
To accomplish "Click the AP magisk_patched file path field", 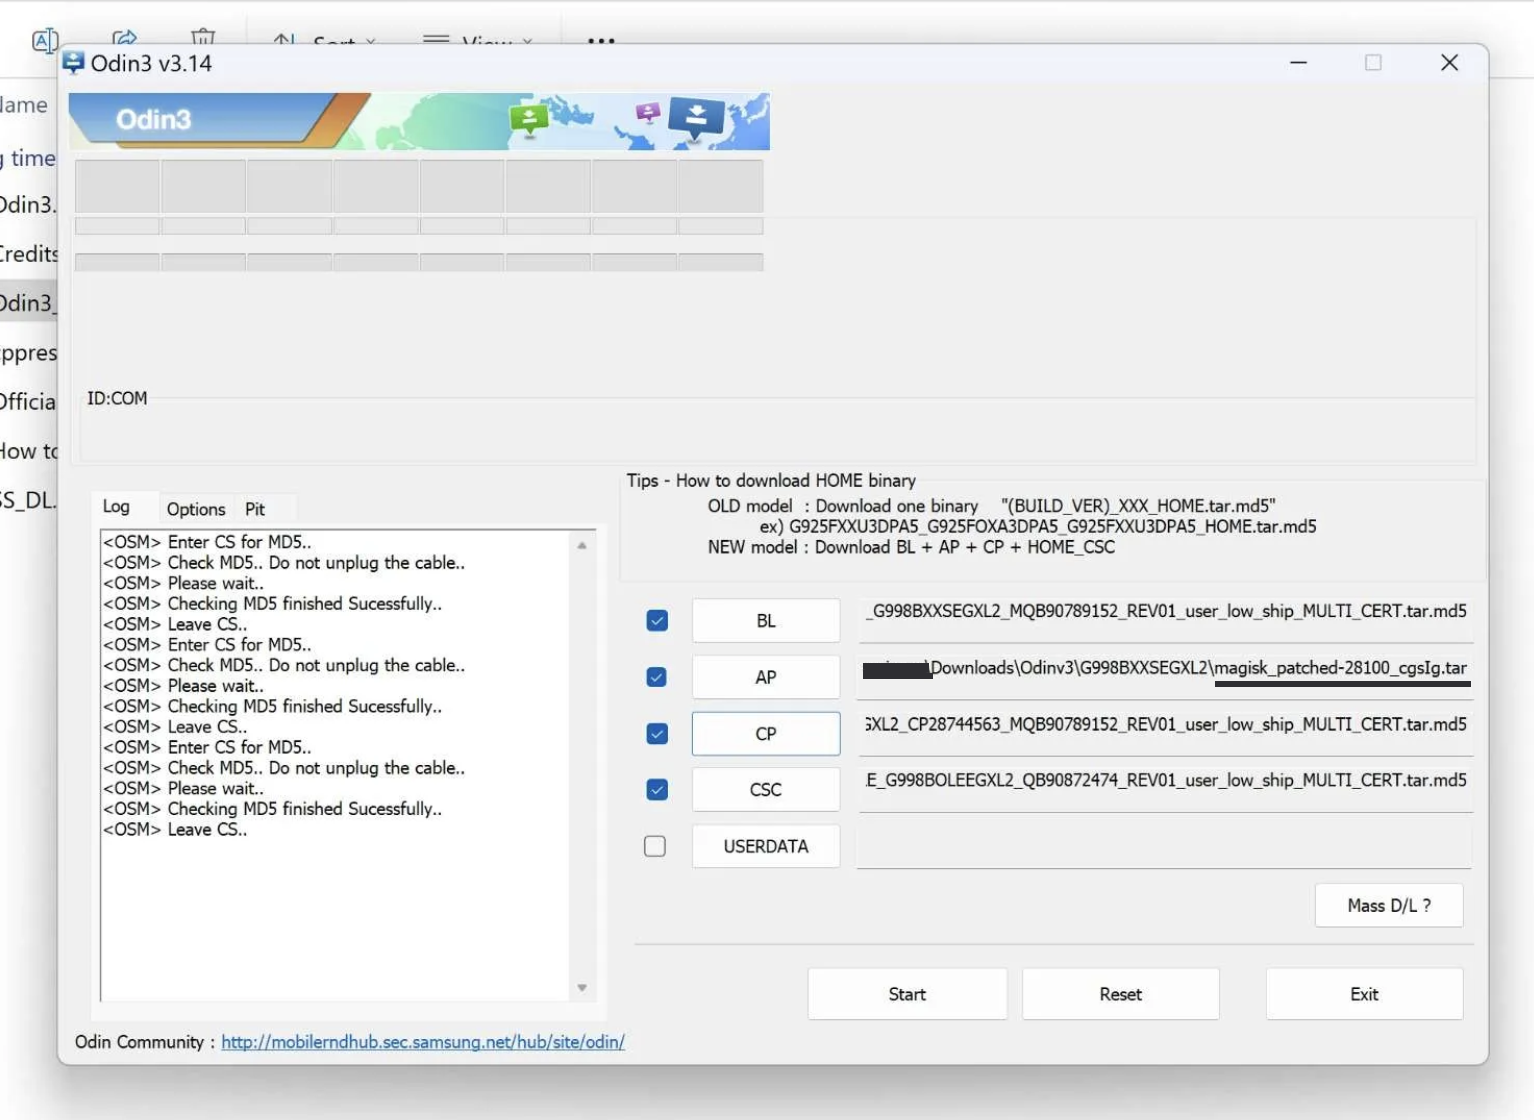I will pos(1165,677).
